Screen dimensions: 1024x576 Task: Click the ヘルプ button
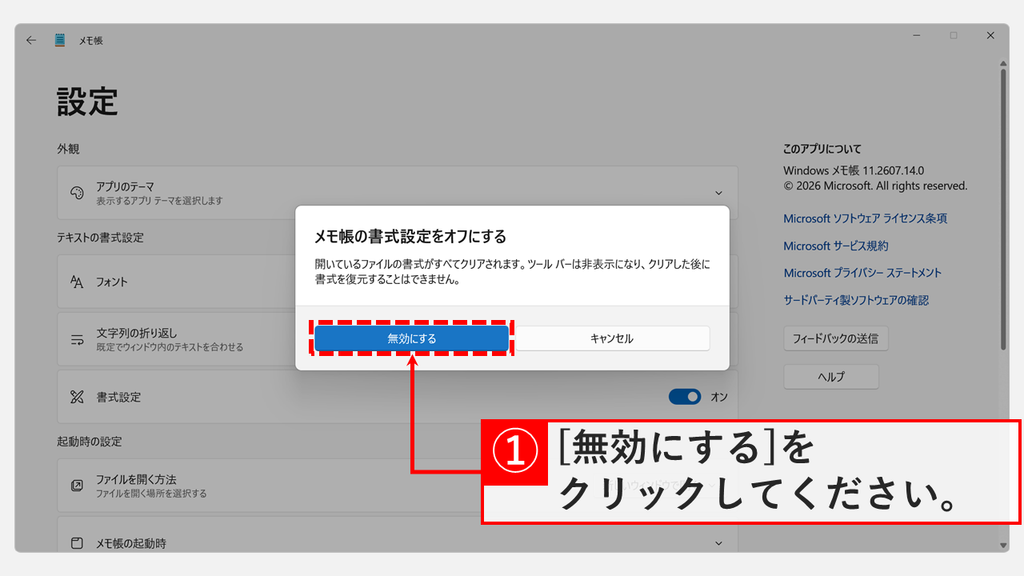tap(831, 377)
